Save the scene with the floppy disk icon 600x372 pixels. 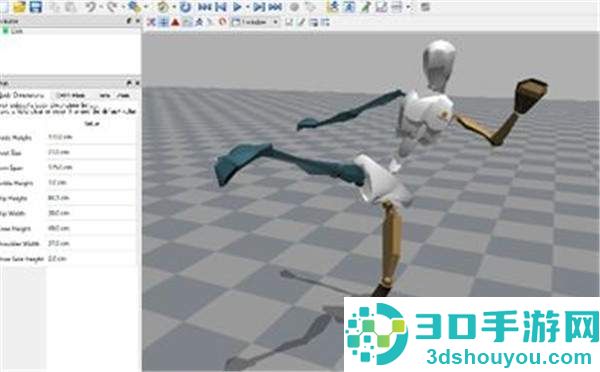point(36,7)
